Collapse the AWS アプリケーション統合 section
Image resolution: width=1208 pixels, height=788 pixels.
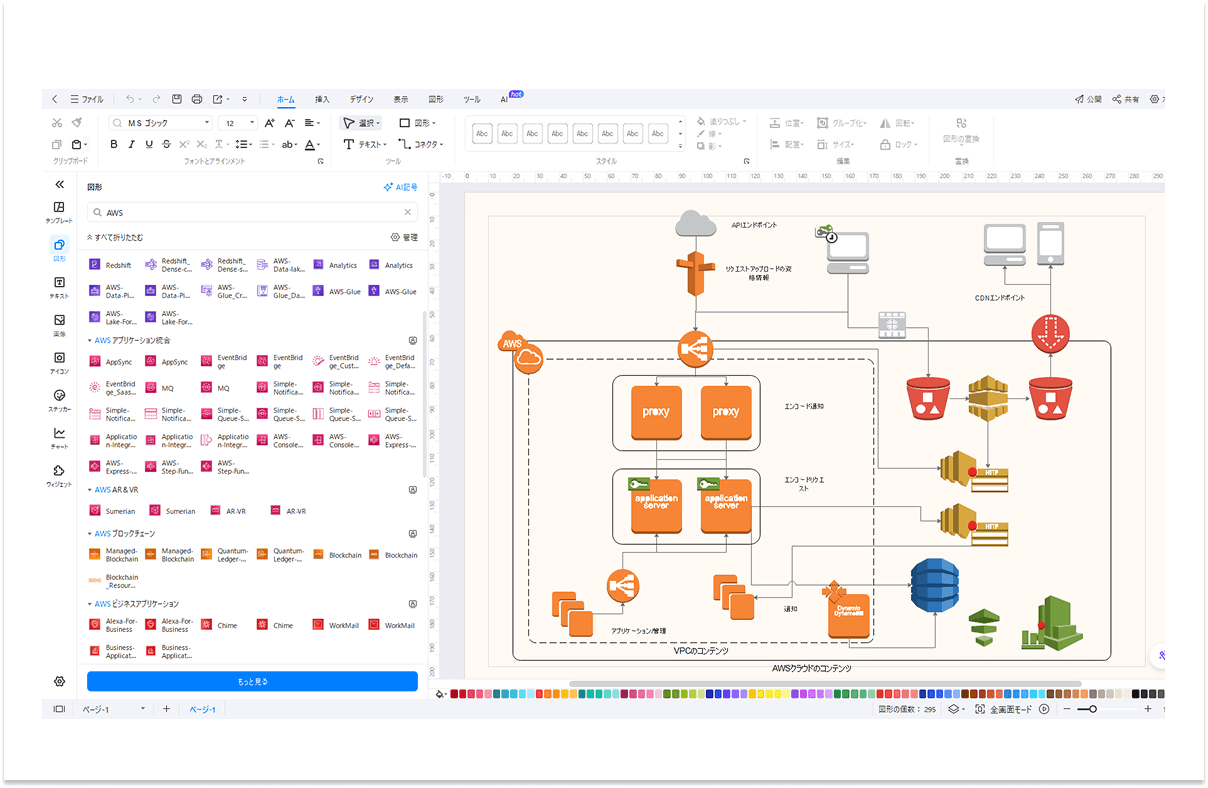coord(90,340)
